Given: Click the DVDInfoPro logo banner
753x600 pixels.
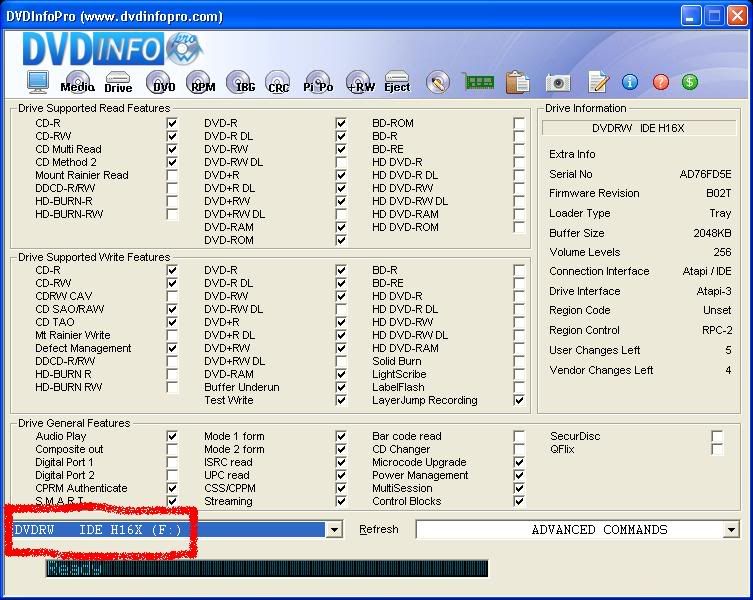Looking at the screenshot, I should [112, 49].
